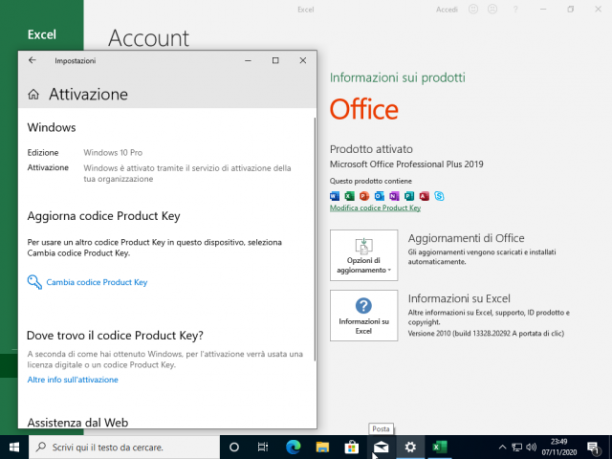Screen dimensions: 612x459
Task: Click the Cambia codice Product Key link
Action: pos(96,282)
